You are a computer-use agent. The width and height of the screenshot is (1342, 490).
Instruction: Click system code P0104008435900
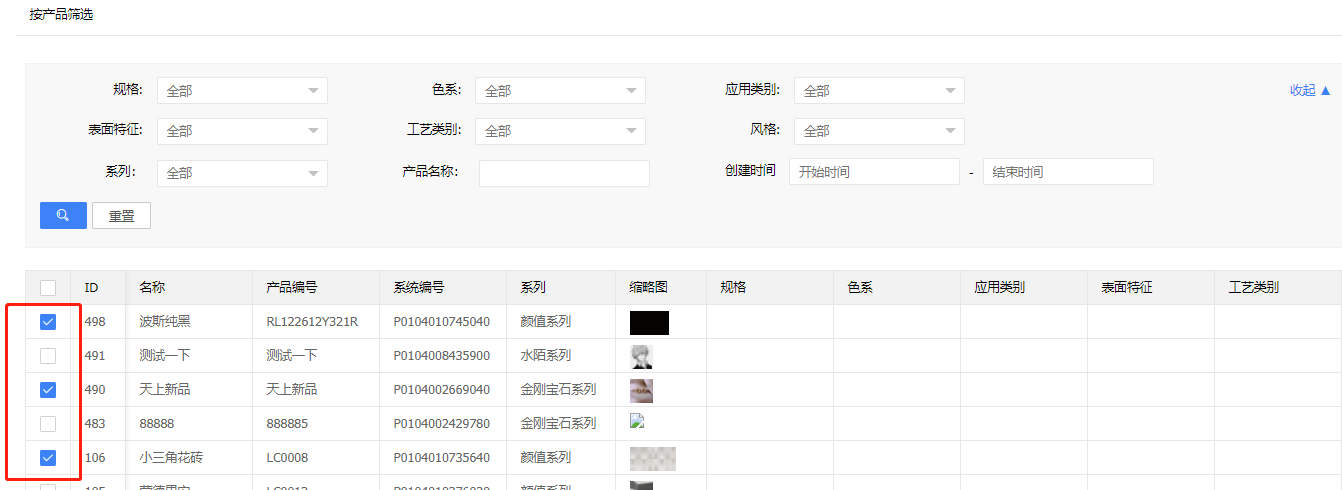(442, 356)
